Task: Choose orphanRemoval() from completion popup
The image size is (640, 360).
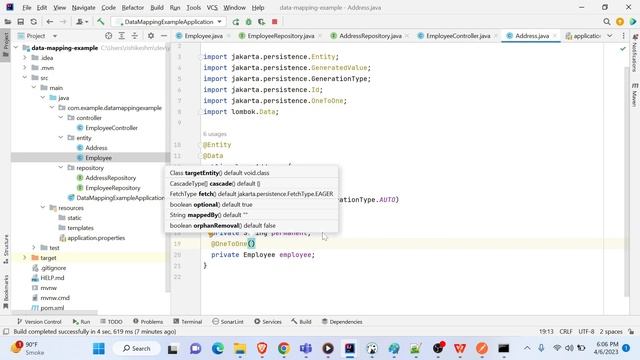Action: [x=251, y=226]
